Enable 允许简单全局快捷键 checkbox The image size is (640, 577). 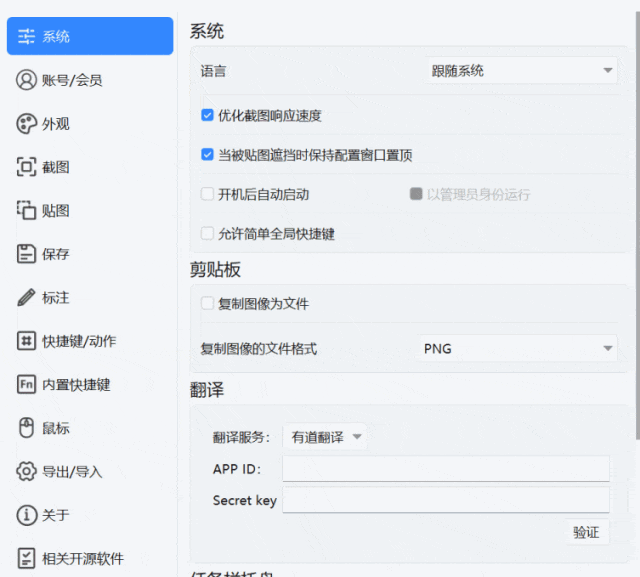207,233
